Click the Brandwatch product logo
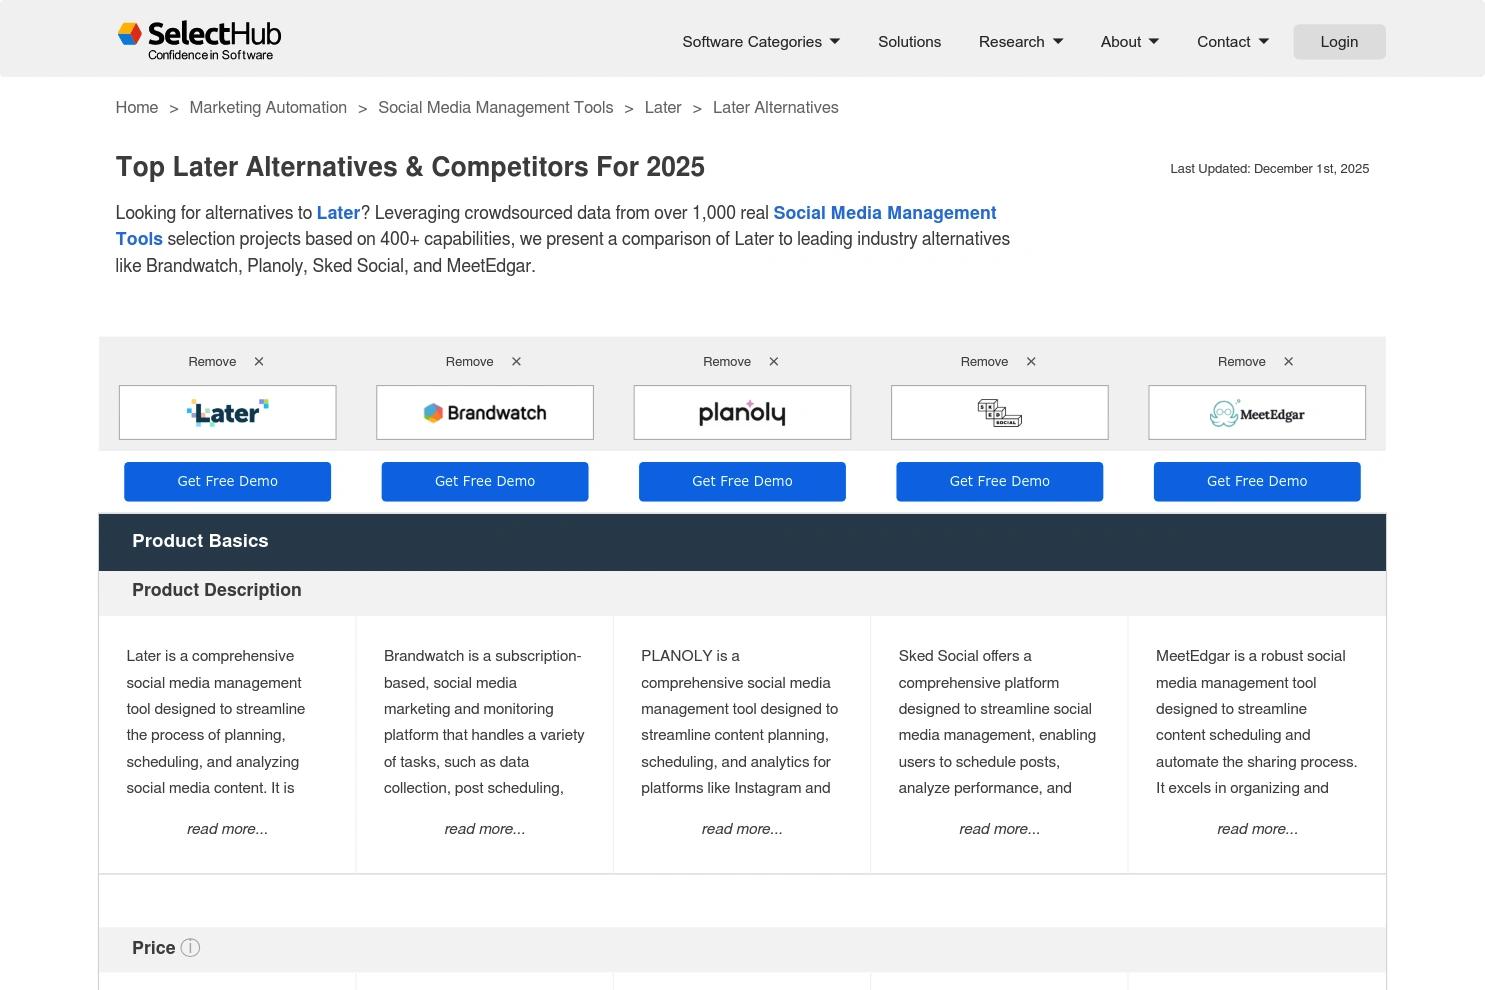The image size is (1485, 990). click(485, 412)
